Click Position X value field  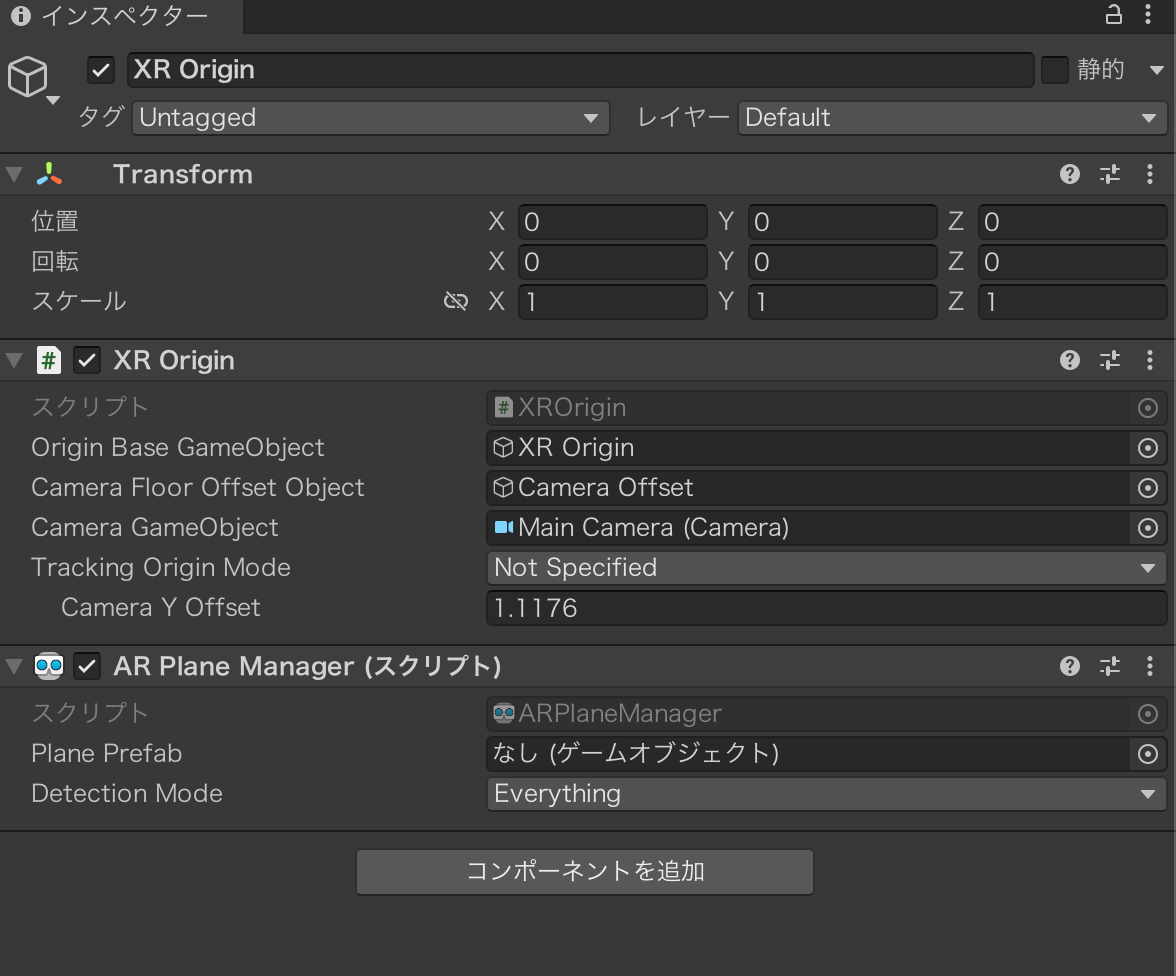613,222
